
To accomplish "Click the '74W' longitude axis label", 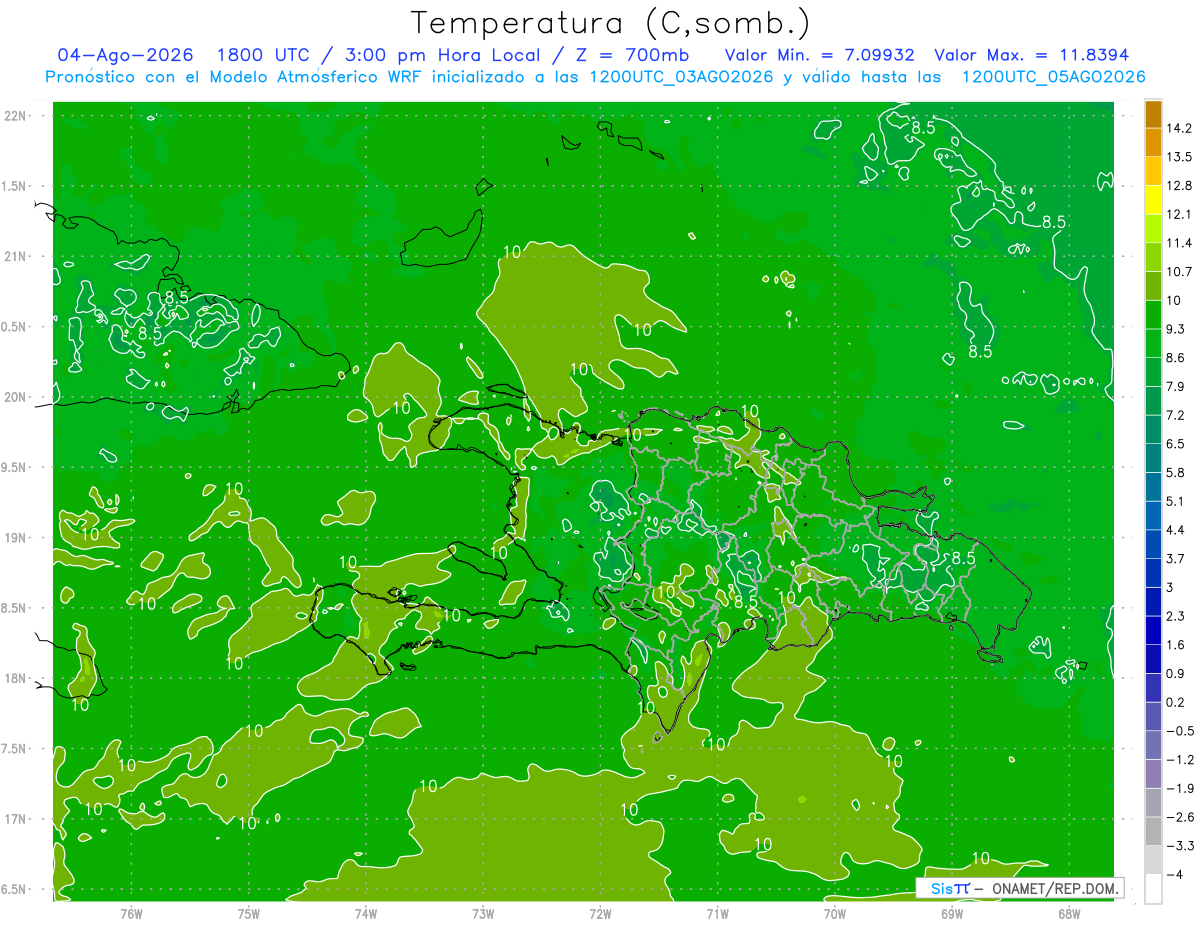I will 366,914.
